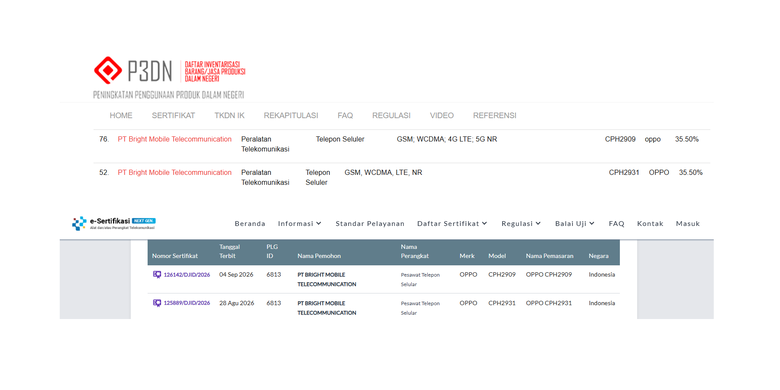
Task: Go to Beranda in e-Sertifikasi
Action: (250, 223)
